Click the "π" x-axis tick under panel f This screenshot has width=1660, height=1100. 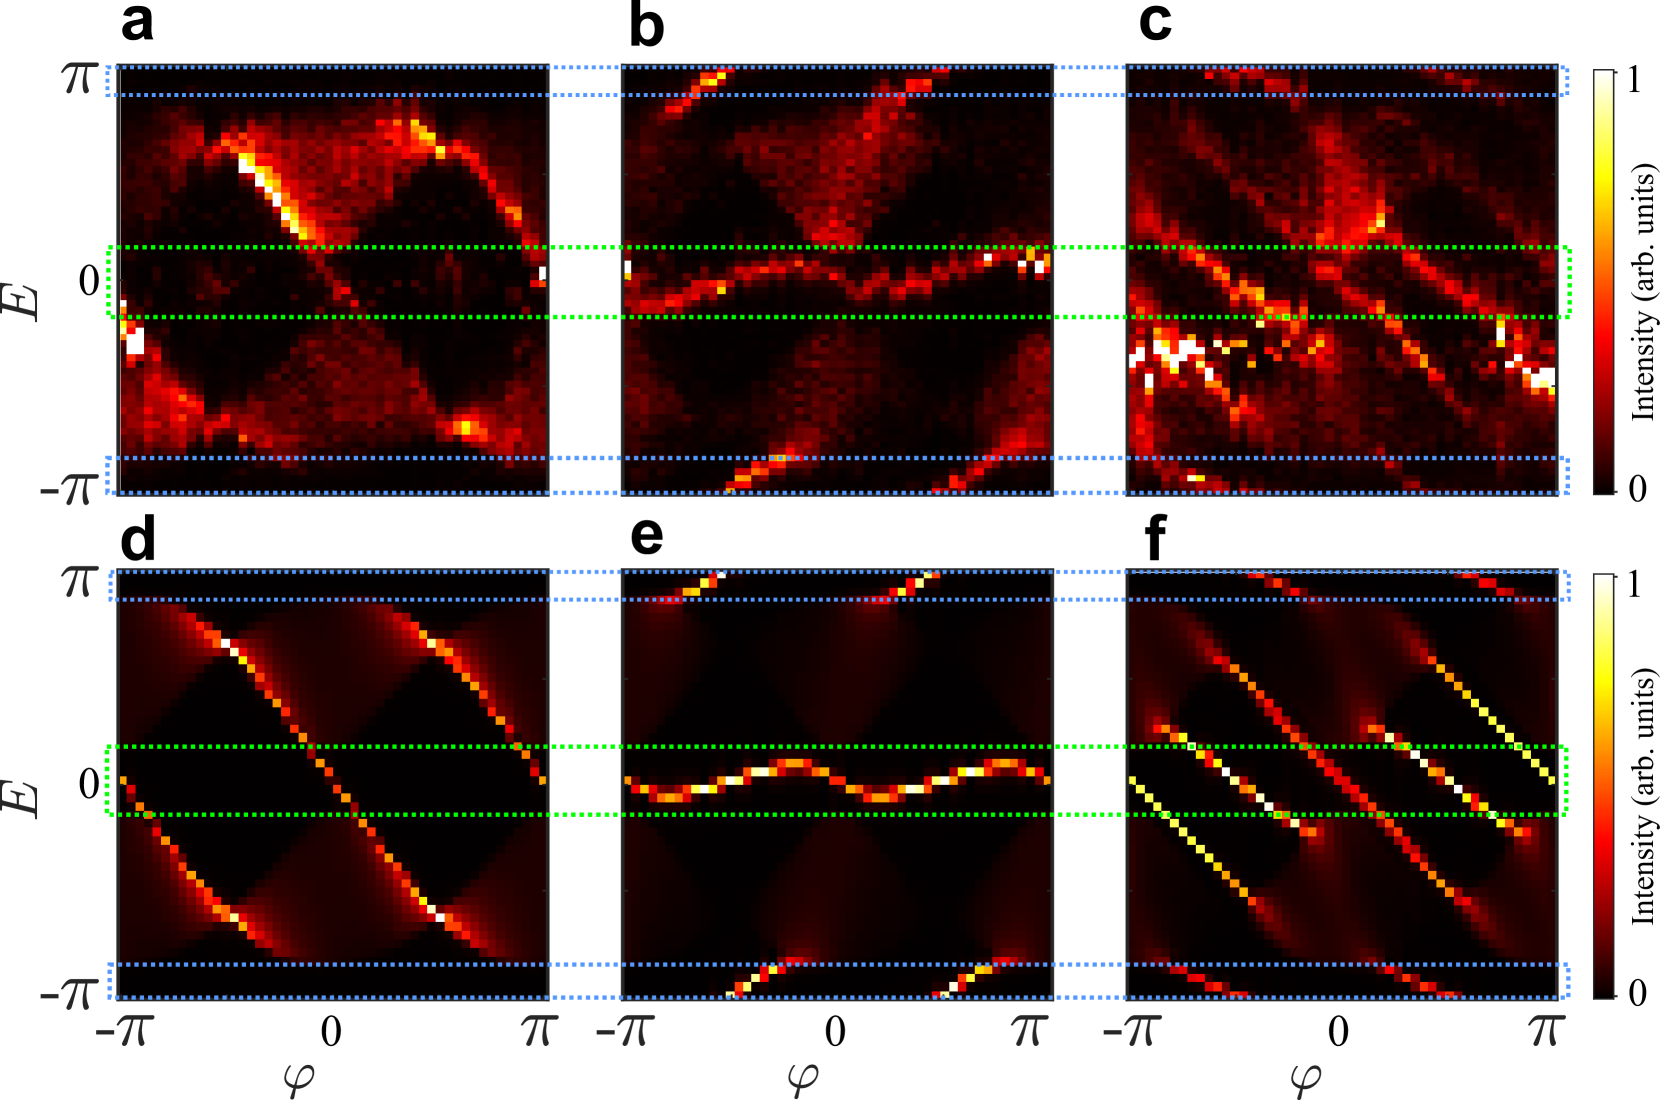[x=1546, y=1030]
